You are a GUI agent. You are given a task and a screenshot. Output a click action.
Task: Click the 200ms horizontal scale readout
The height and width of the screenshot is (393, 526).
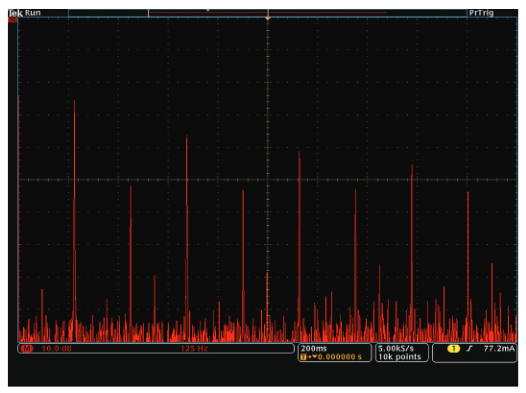(314, 348)
